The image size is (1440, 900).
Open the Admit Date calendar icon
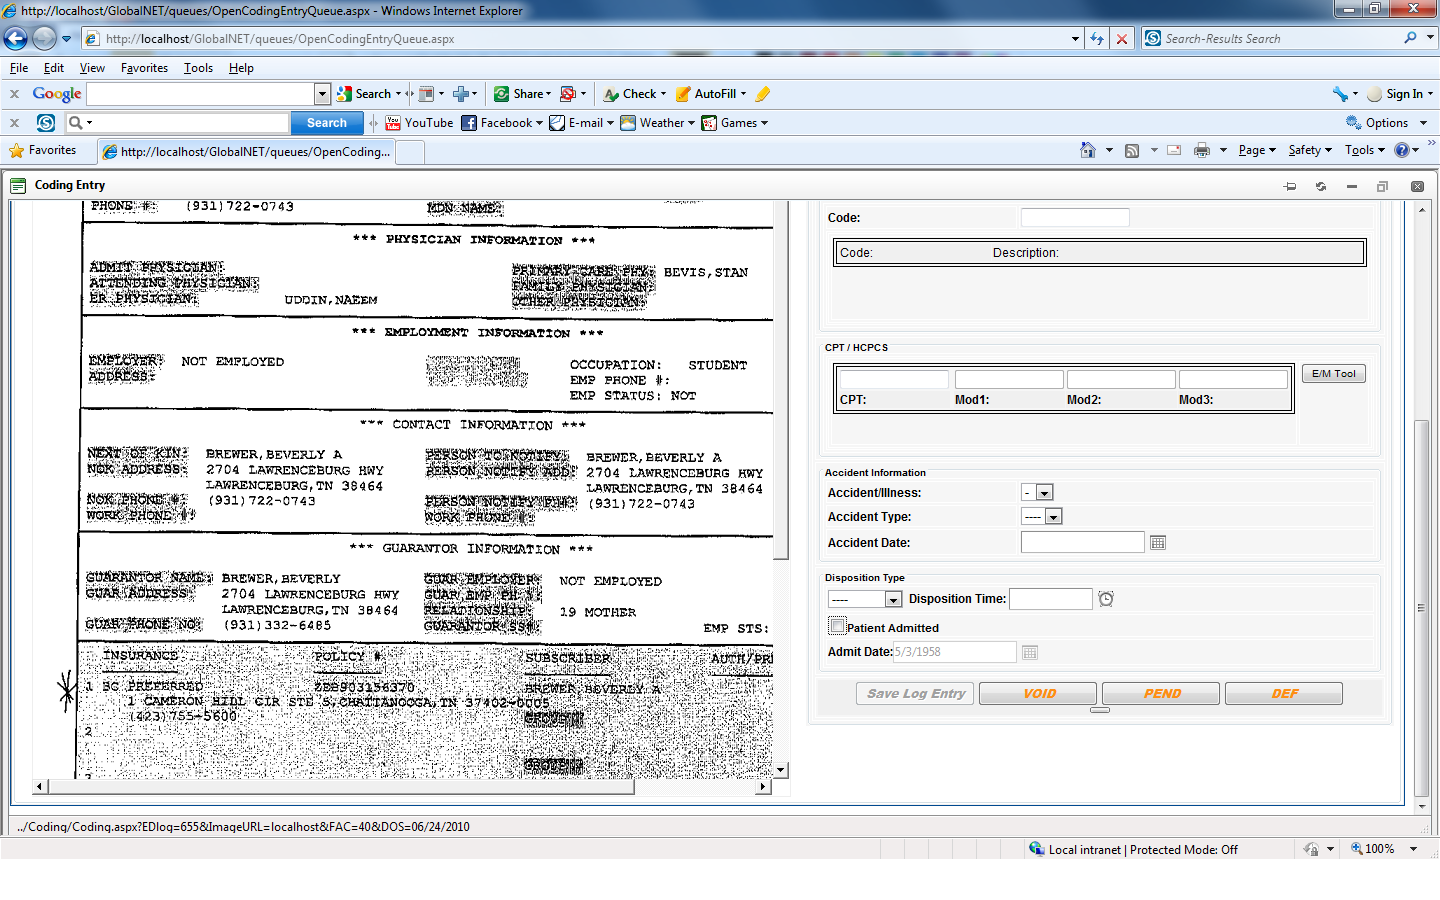pos(1030,653)
